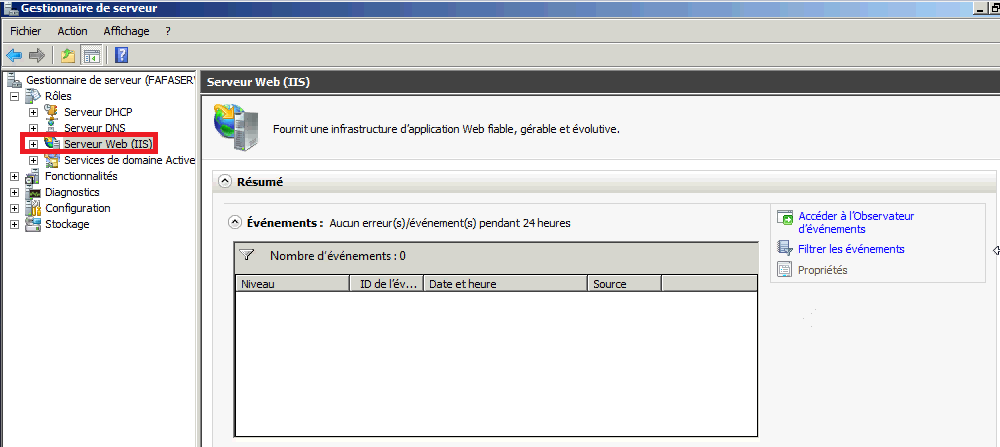The image size is (1000, 447).
Task: Open the ? help menu
Action: coord(168,31)
